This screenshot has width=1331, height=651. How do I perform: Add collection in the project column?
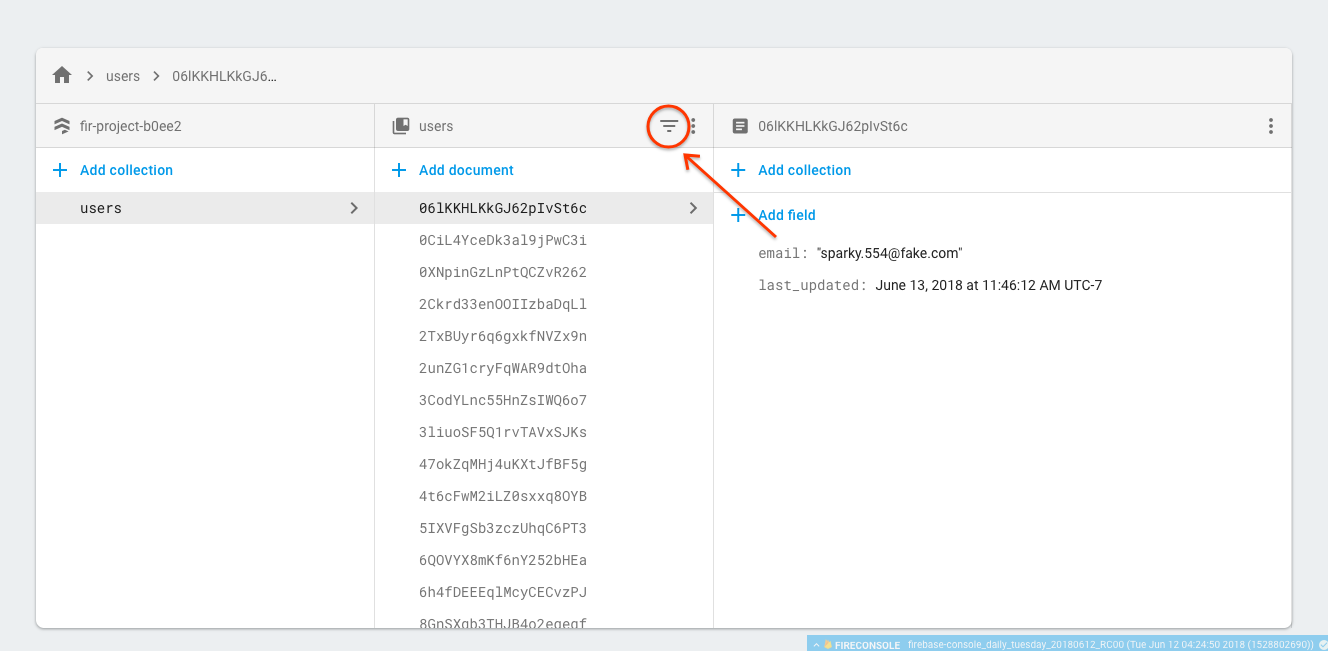(113, 170)
